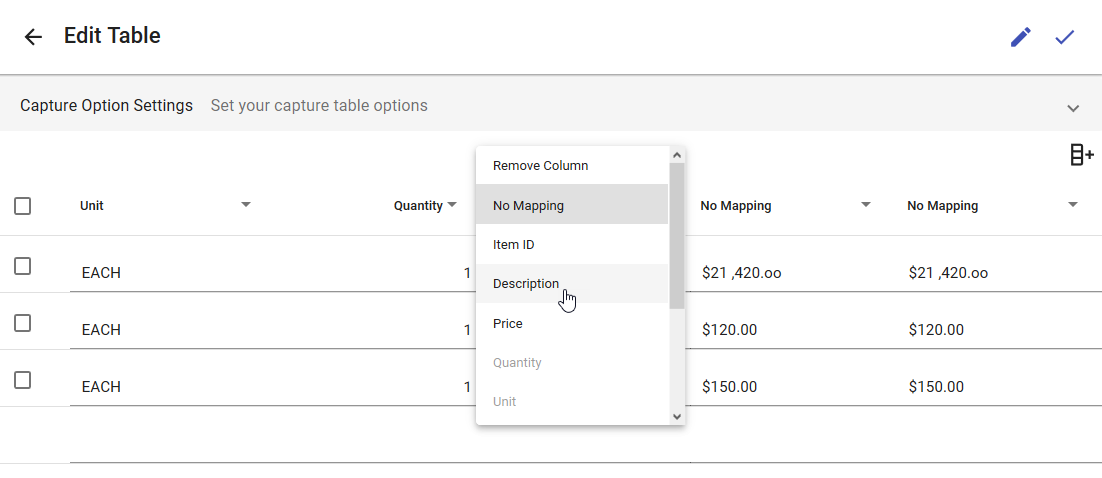
Task: Click the Quantity column header label
Action: pos(418,206)
